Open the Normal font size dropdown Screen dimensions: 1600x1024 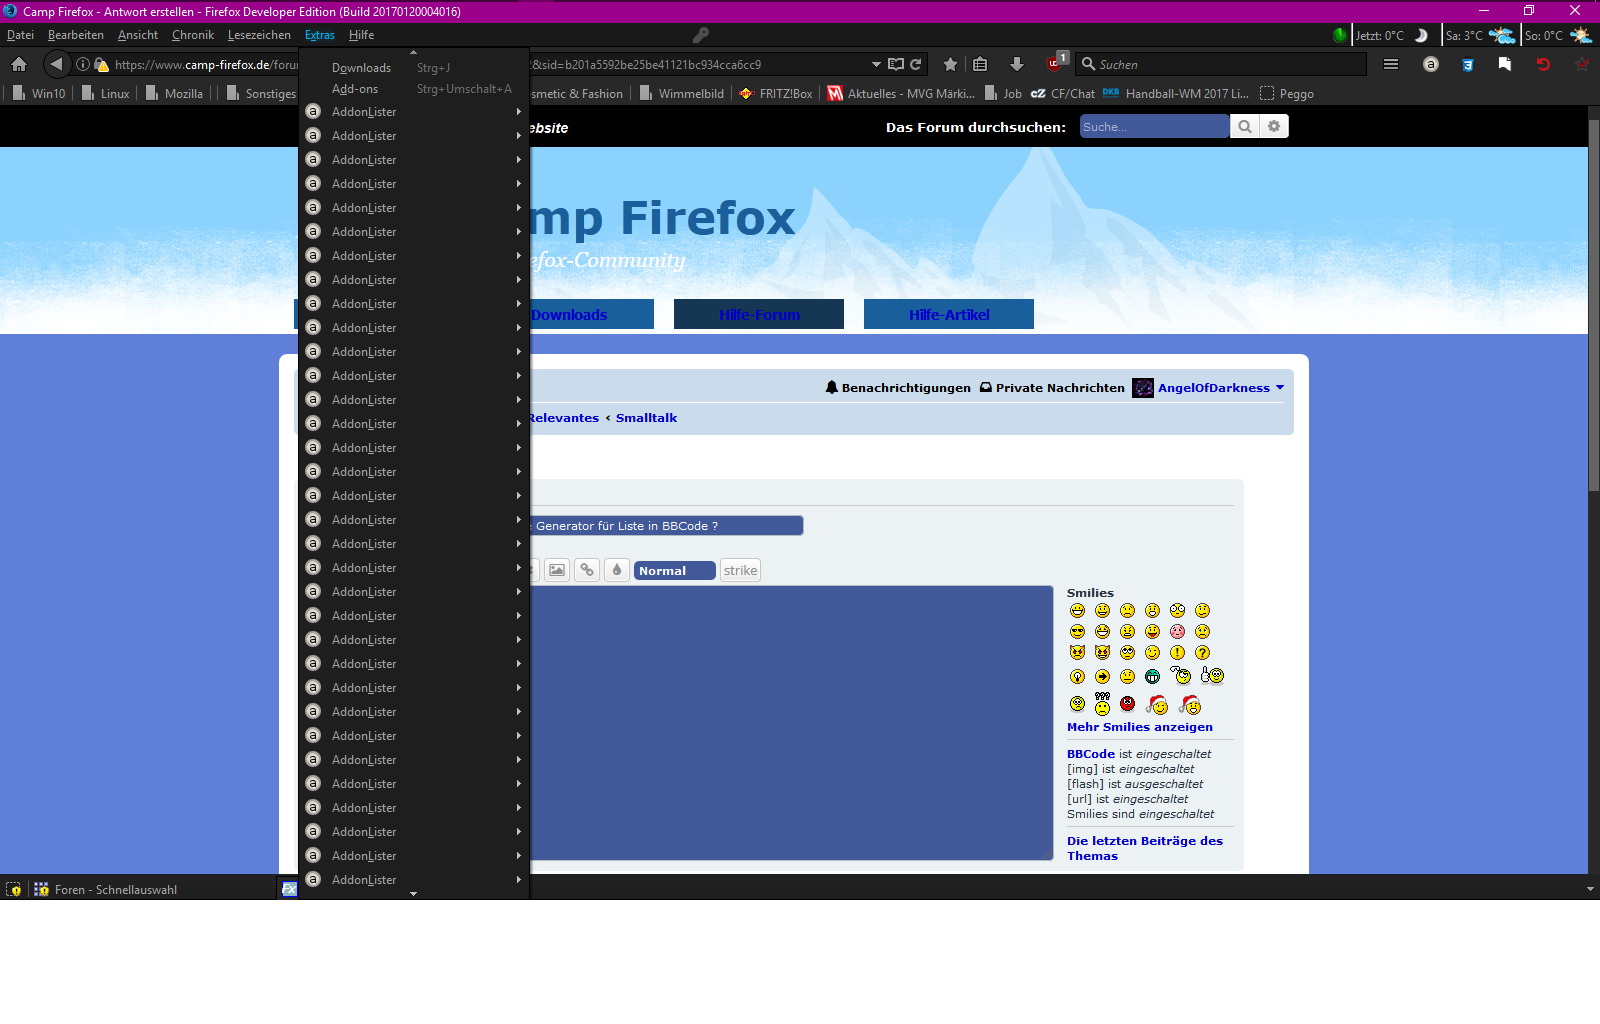(675, 571)
